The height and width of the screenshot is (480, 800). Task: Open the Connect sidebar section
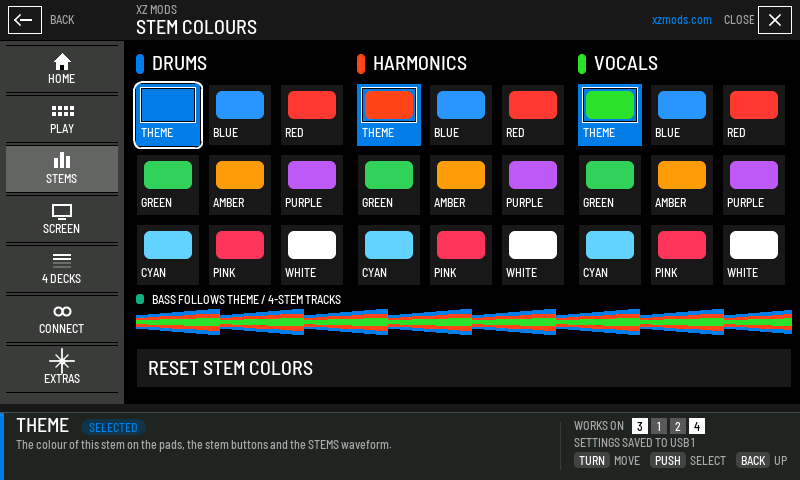(x=62, y=319)
